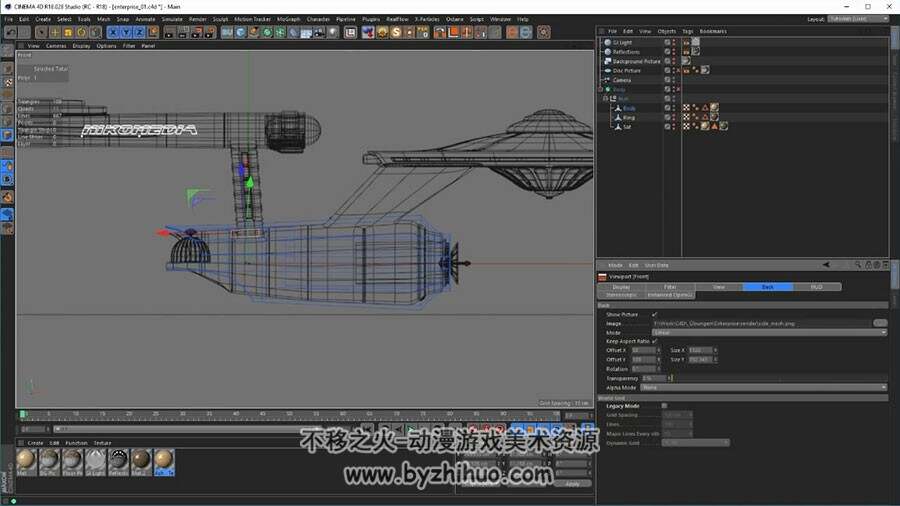Click Phong tag on Ring object

click(x=696, y=118)
